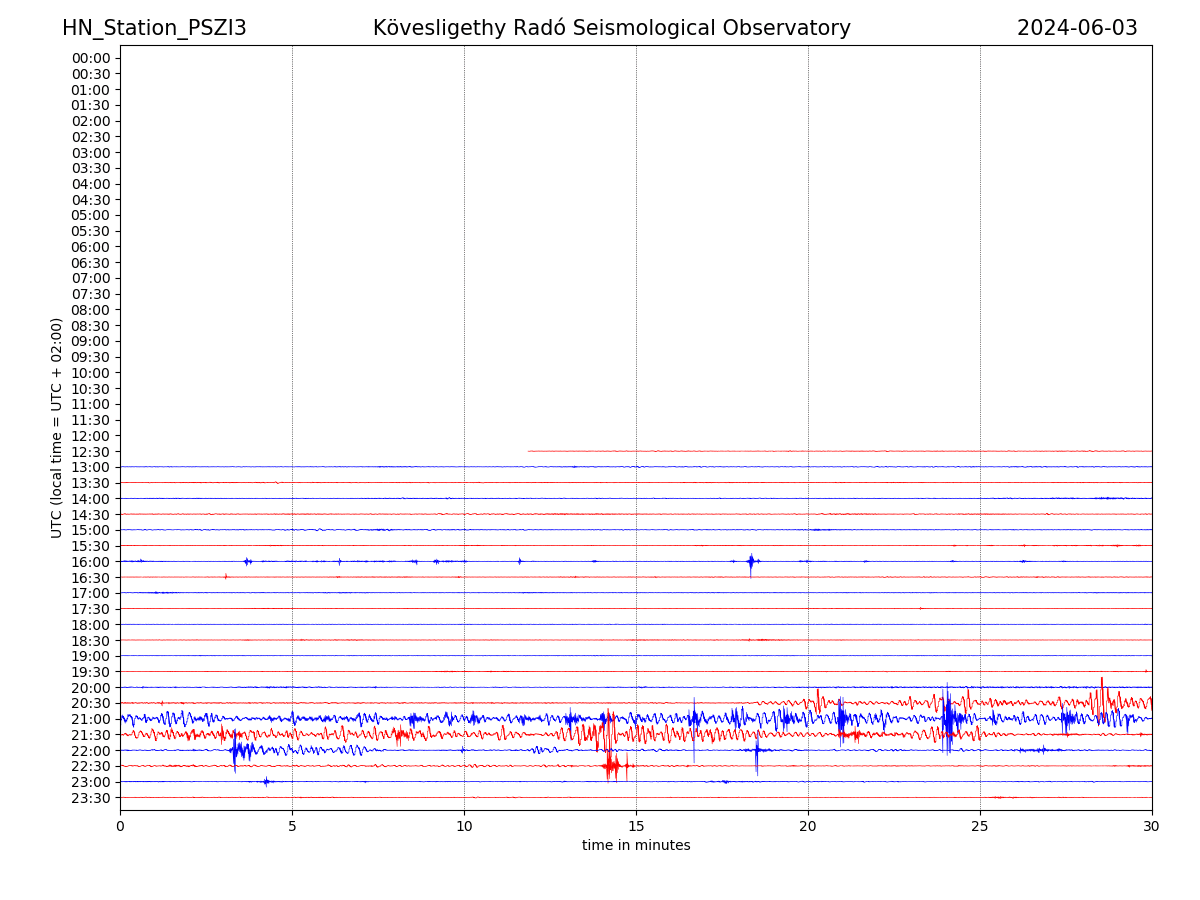Click the blue burst near minute 24 at 21:00

point(947,718)
